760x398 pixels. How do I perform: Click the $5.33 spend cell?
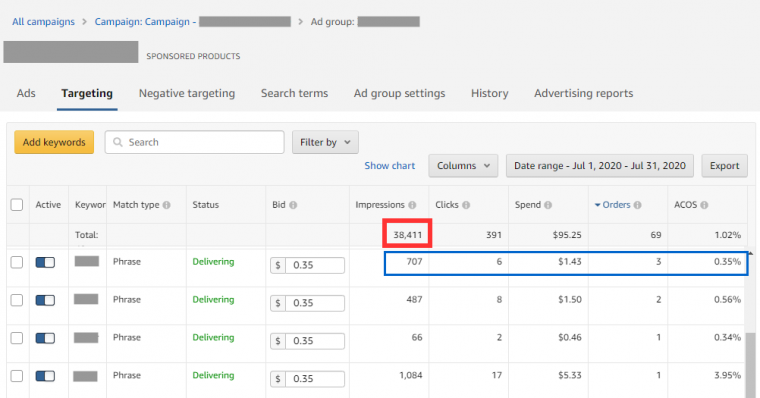[x=570, y=375]
